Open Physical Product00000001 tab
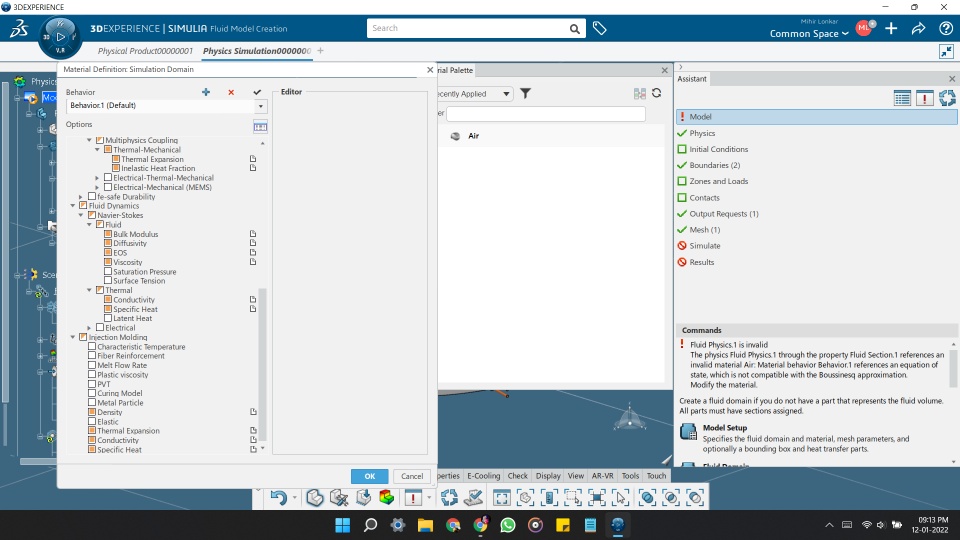960x540 pixels. tap(145, 51)
